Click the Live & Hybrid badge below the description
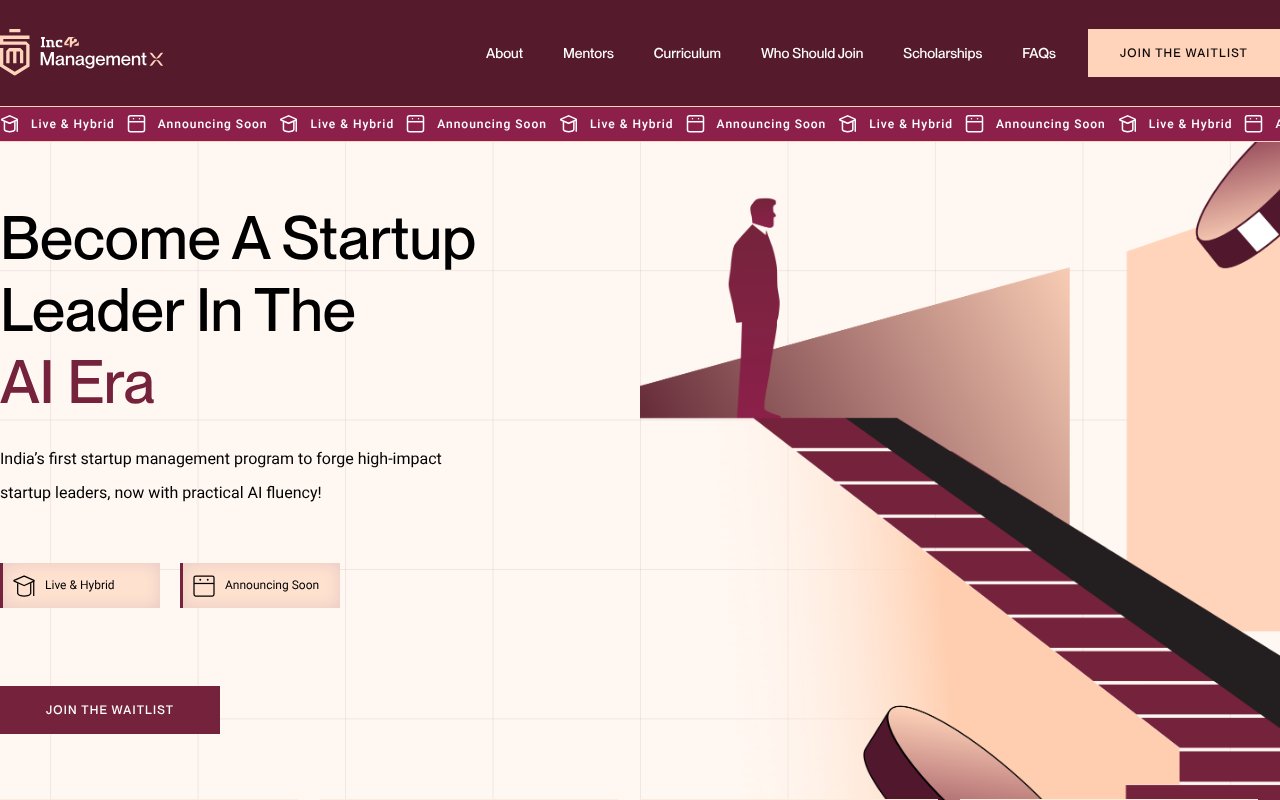Viewport: 1280px width, 800px height. 80,585
